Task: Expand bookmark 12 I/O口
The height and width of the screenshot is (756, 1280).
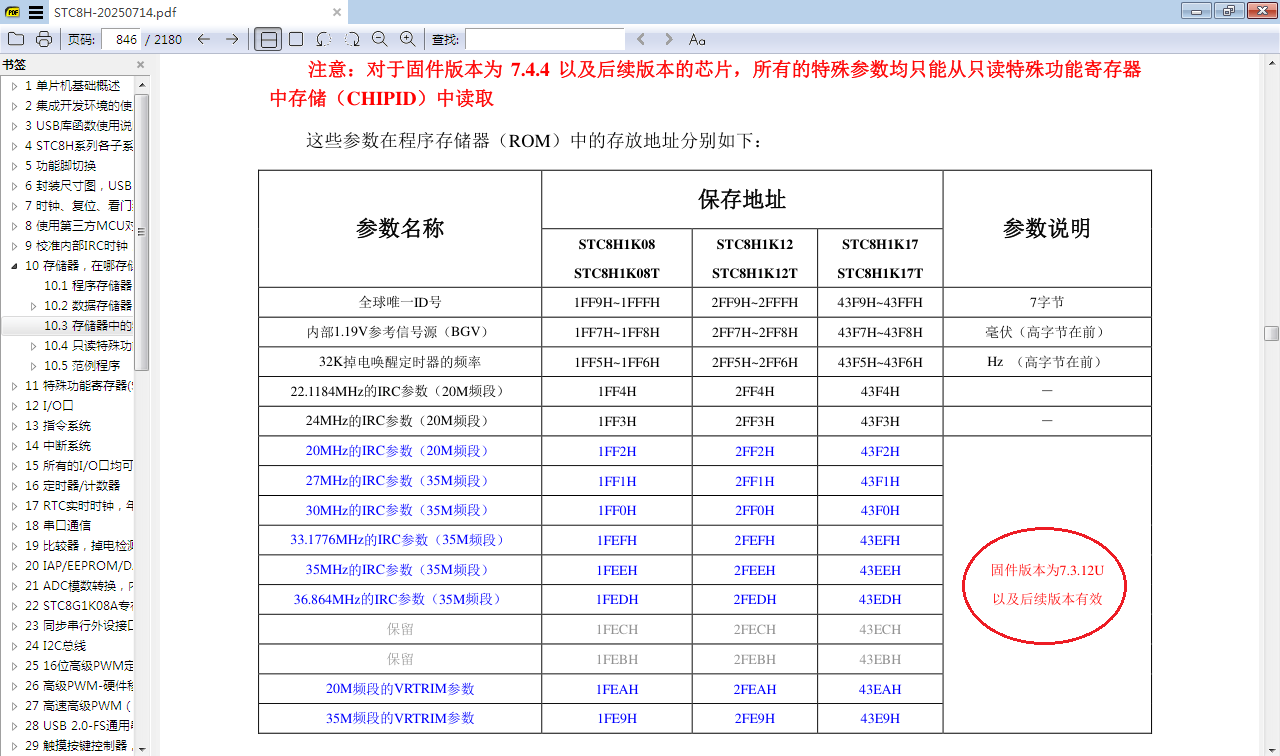Action: click(x=14, y=406)
